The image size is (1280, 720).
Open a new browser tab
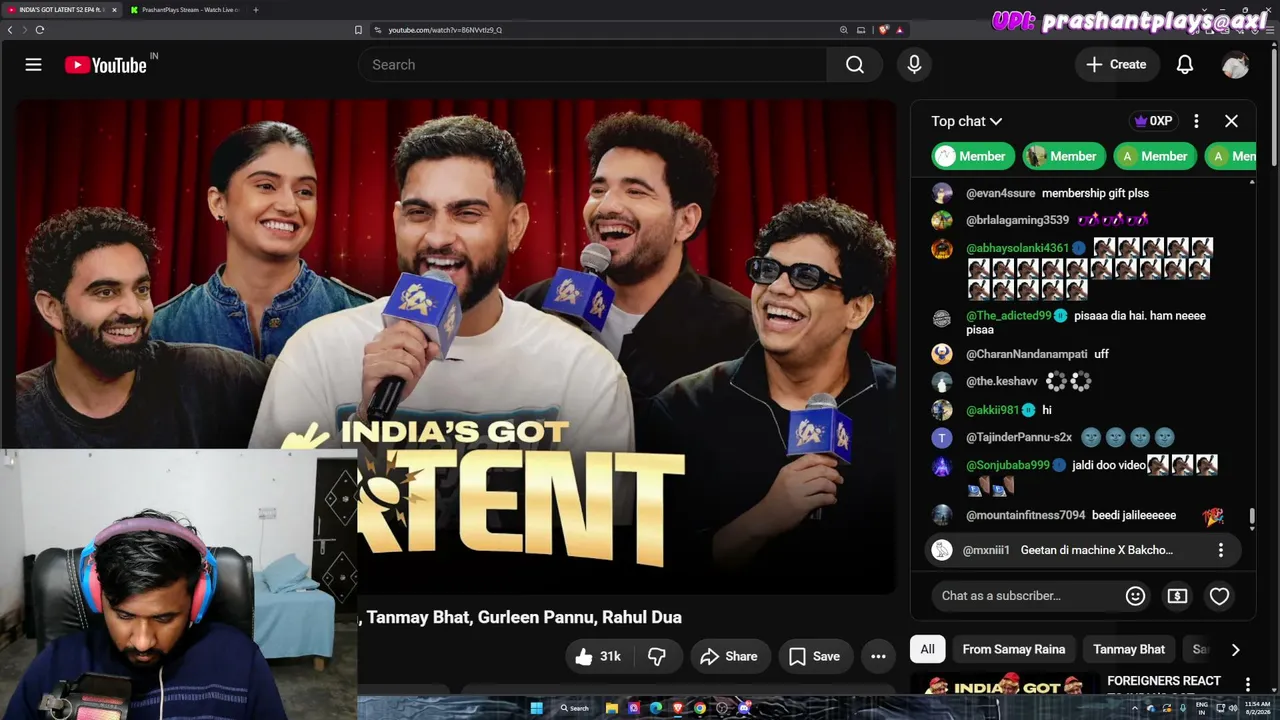256,10
